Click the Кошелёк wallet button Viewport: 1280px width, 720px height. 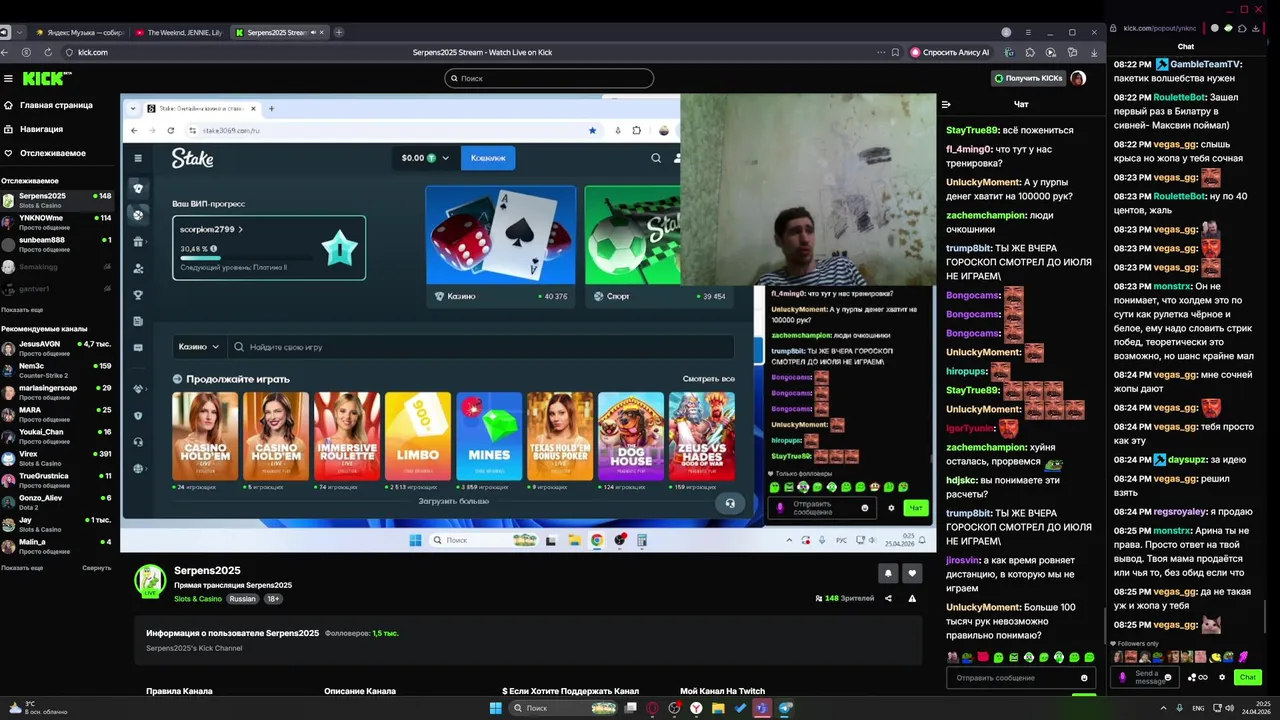pyautogui.click(x=488, y=158)
